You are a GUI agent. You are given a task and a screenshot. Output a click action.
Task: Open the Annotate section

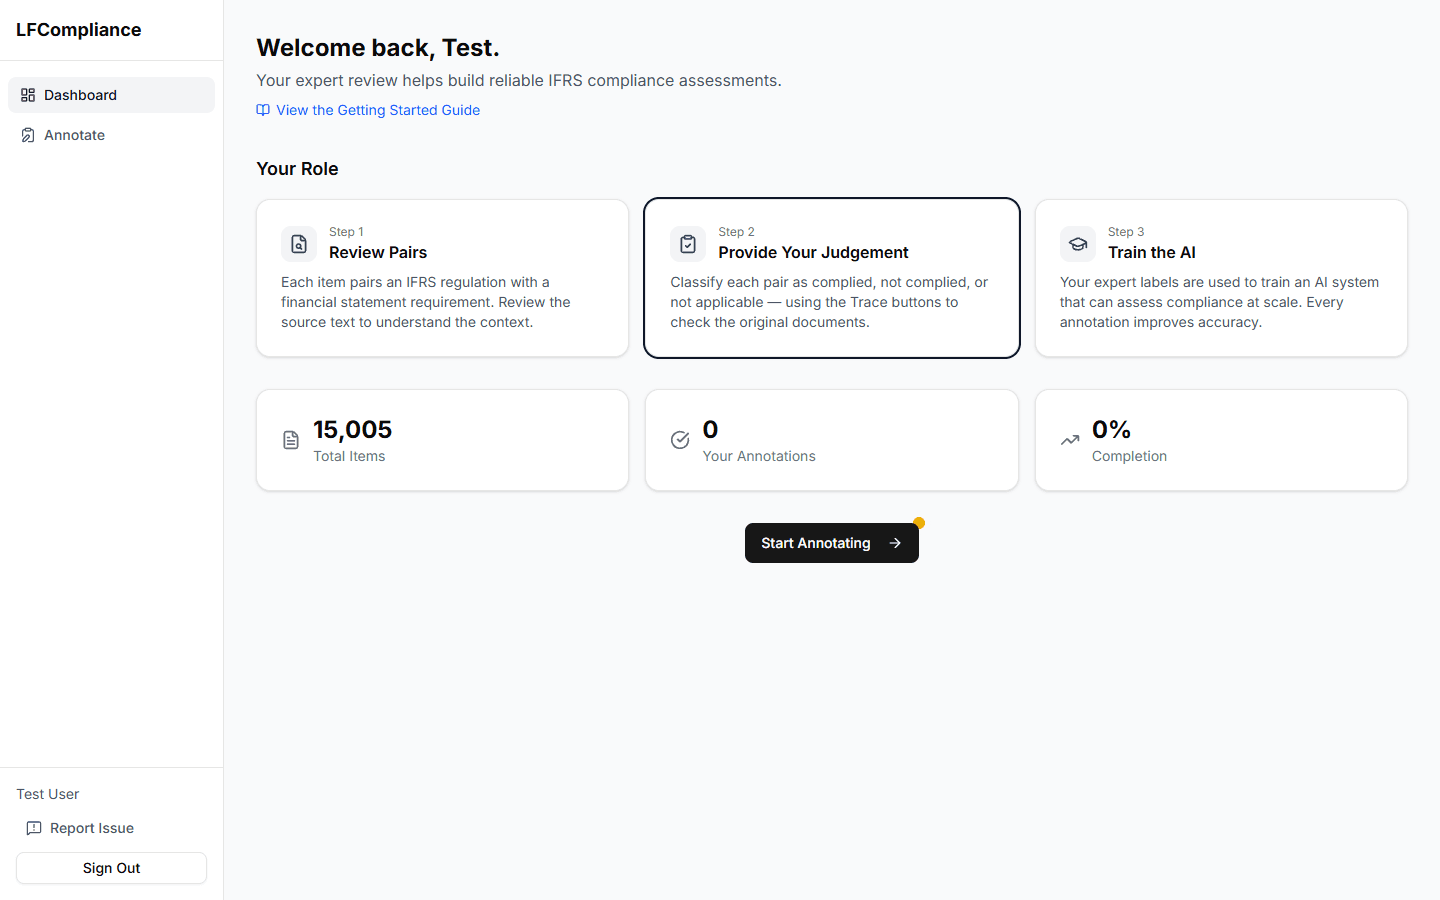[74, 134]
